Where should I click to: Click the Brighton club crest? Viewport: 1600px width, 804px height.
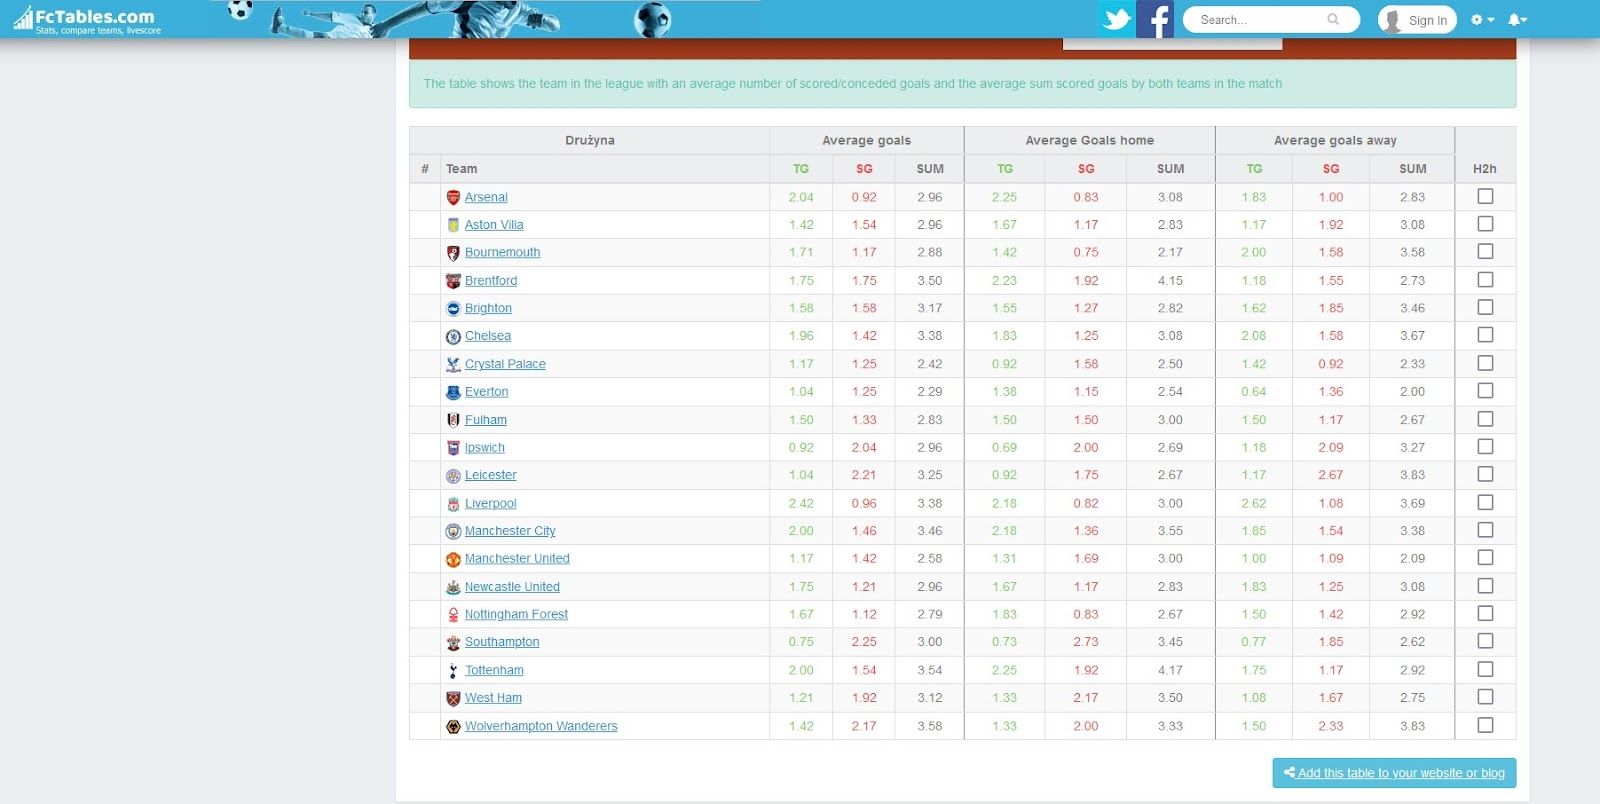pyautogui.click(x=453, y=309)
